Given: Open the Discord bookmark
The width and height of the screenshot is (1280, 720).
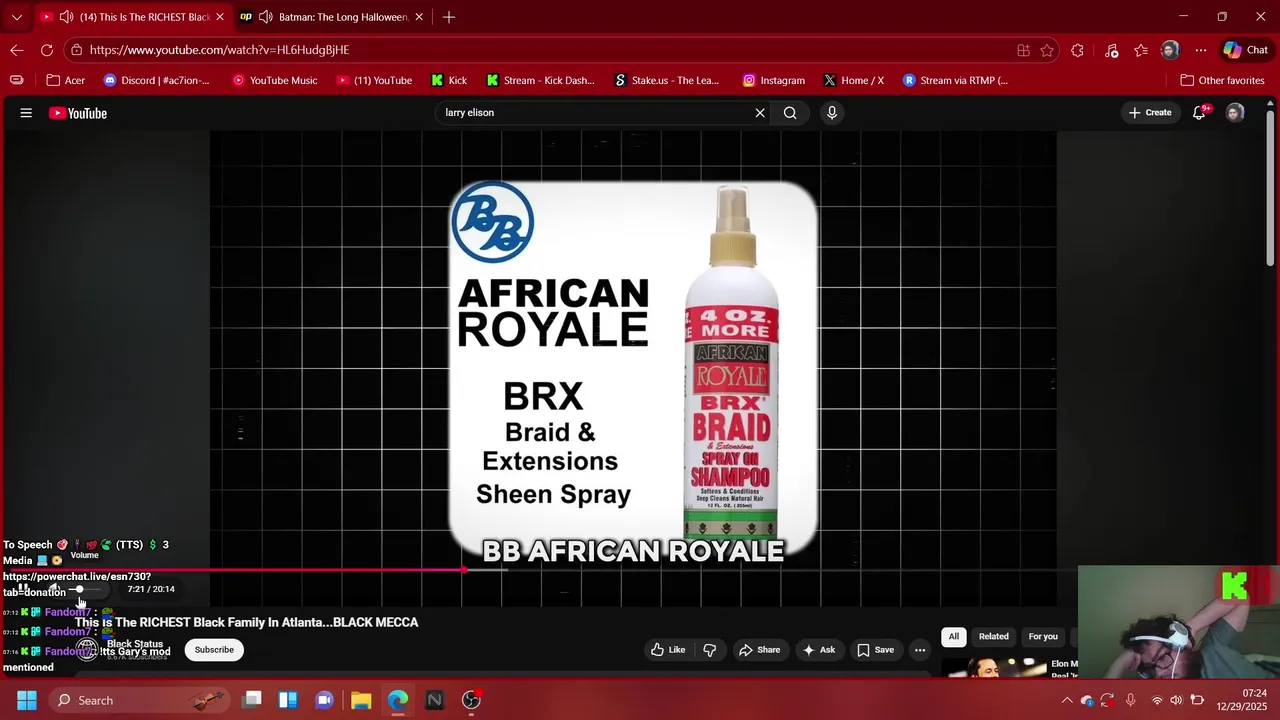Looking at the screenshot, I should click(157, 80).
